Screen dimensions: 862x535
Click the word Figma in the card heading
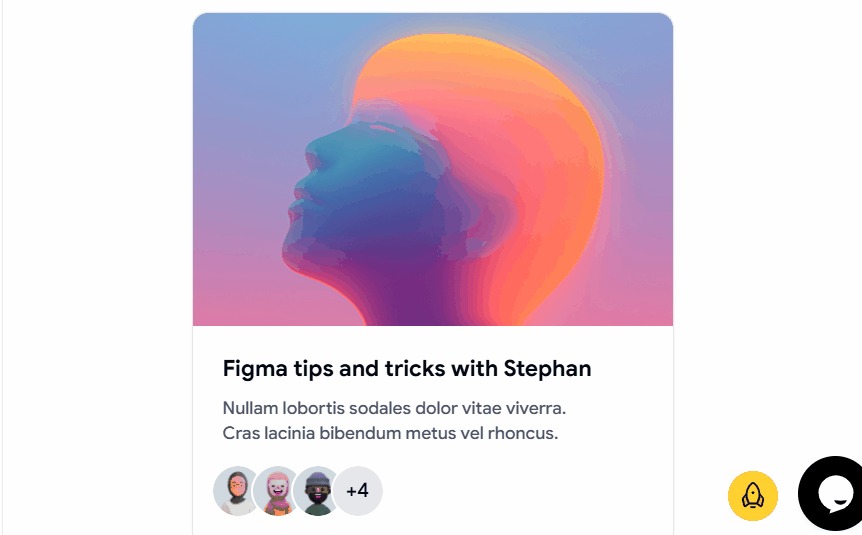pyautogui.click(x=255, y=369)
